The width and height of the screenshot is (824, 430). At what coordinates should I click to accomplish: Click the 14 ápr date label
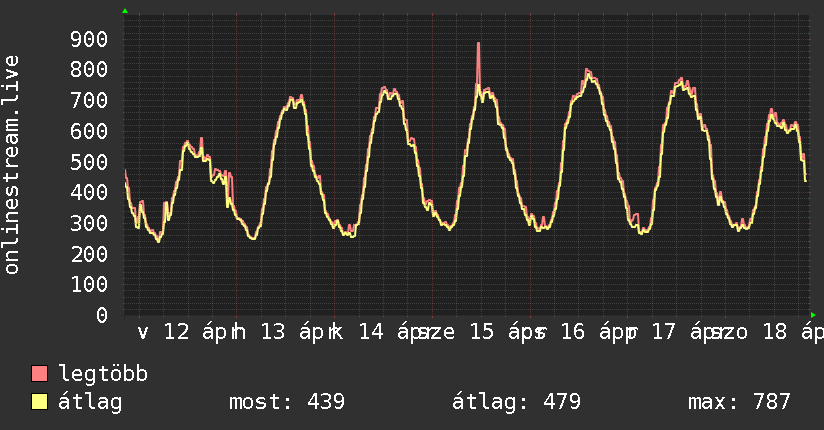click(x=392, y=332)
